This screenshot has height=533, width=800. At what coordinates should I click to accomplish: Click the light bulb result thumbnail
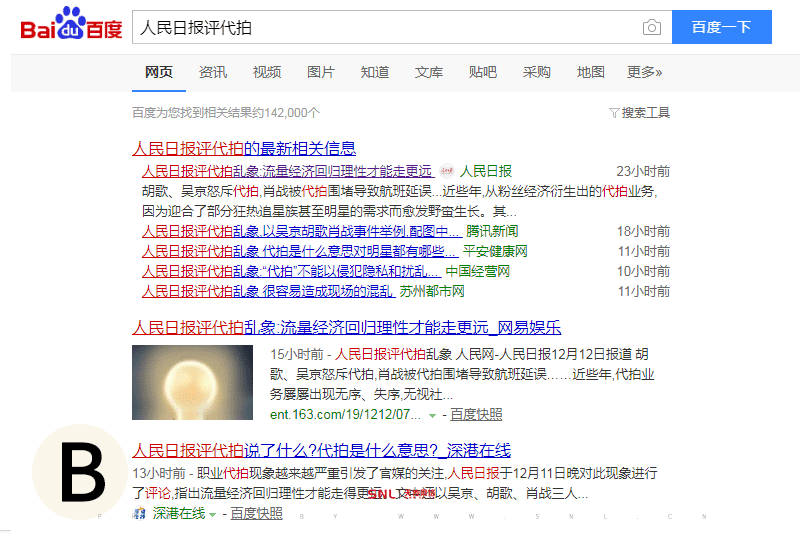192,383
